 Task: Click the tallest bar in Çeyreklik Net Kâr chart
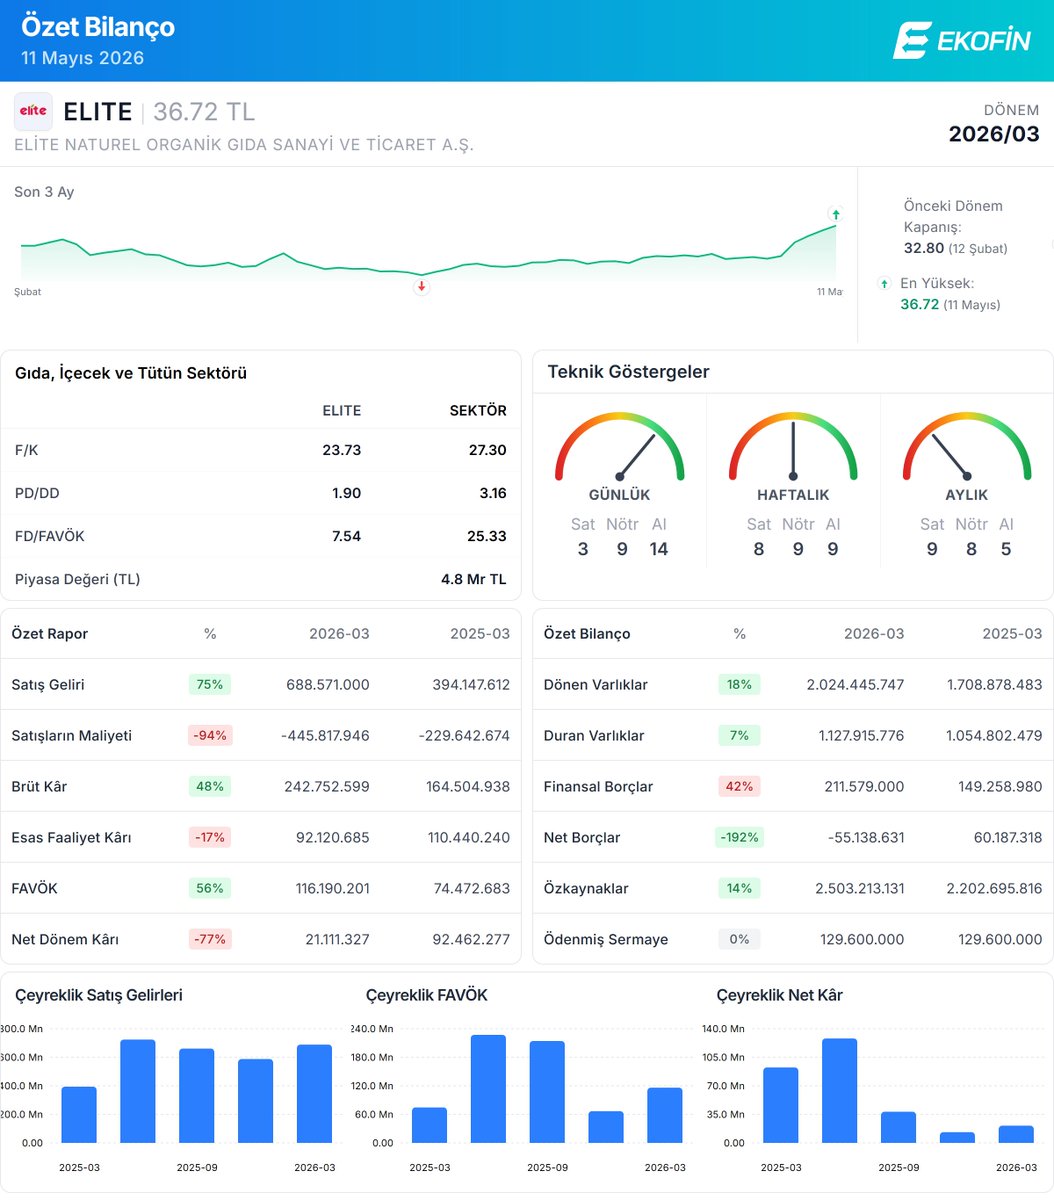839,1091
